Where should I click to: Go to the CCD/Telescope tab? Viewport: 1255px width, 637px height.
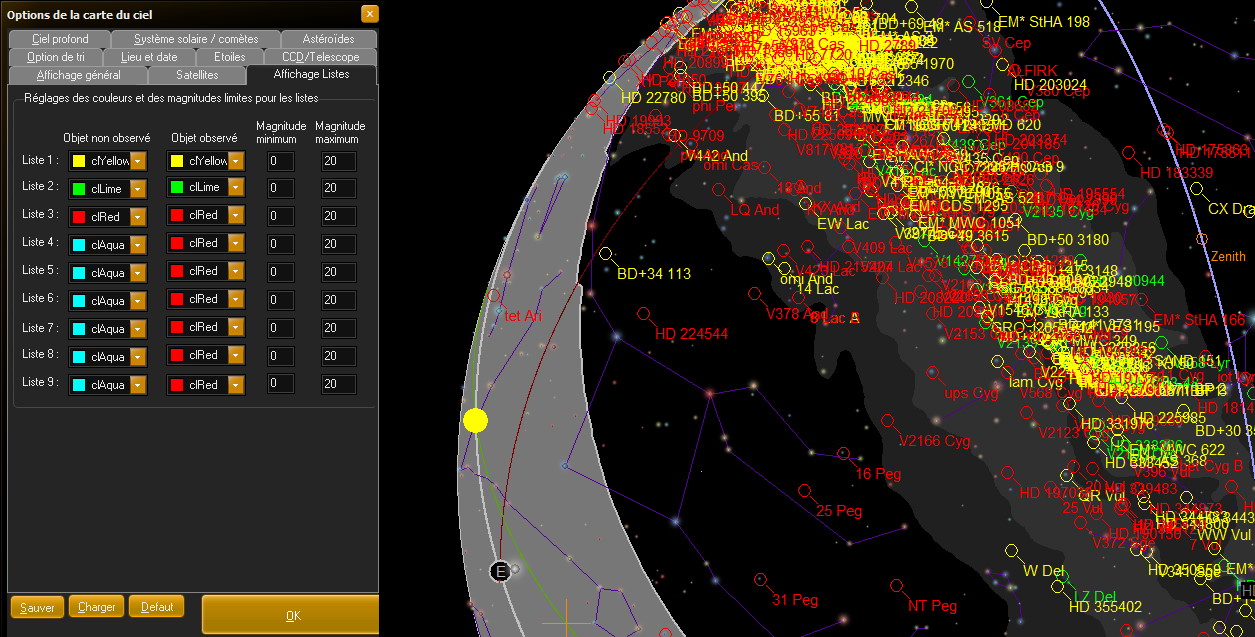pyautogui.click(x=320, y=57)
